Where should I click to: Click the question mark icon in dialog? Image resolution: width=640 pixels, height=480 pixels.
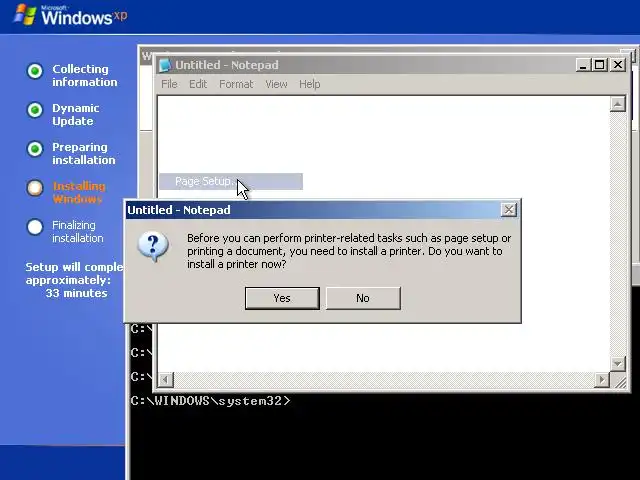(x=153, y=247)
